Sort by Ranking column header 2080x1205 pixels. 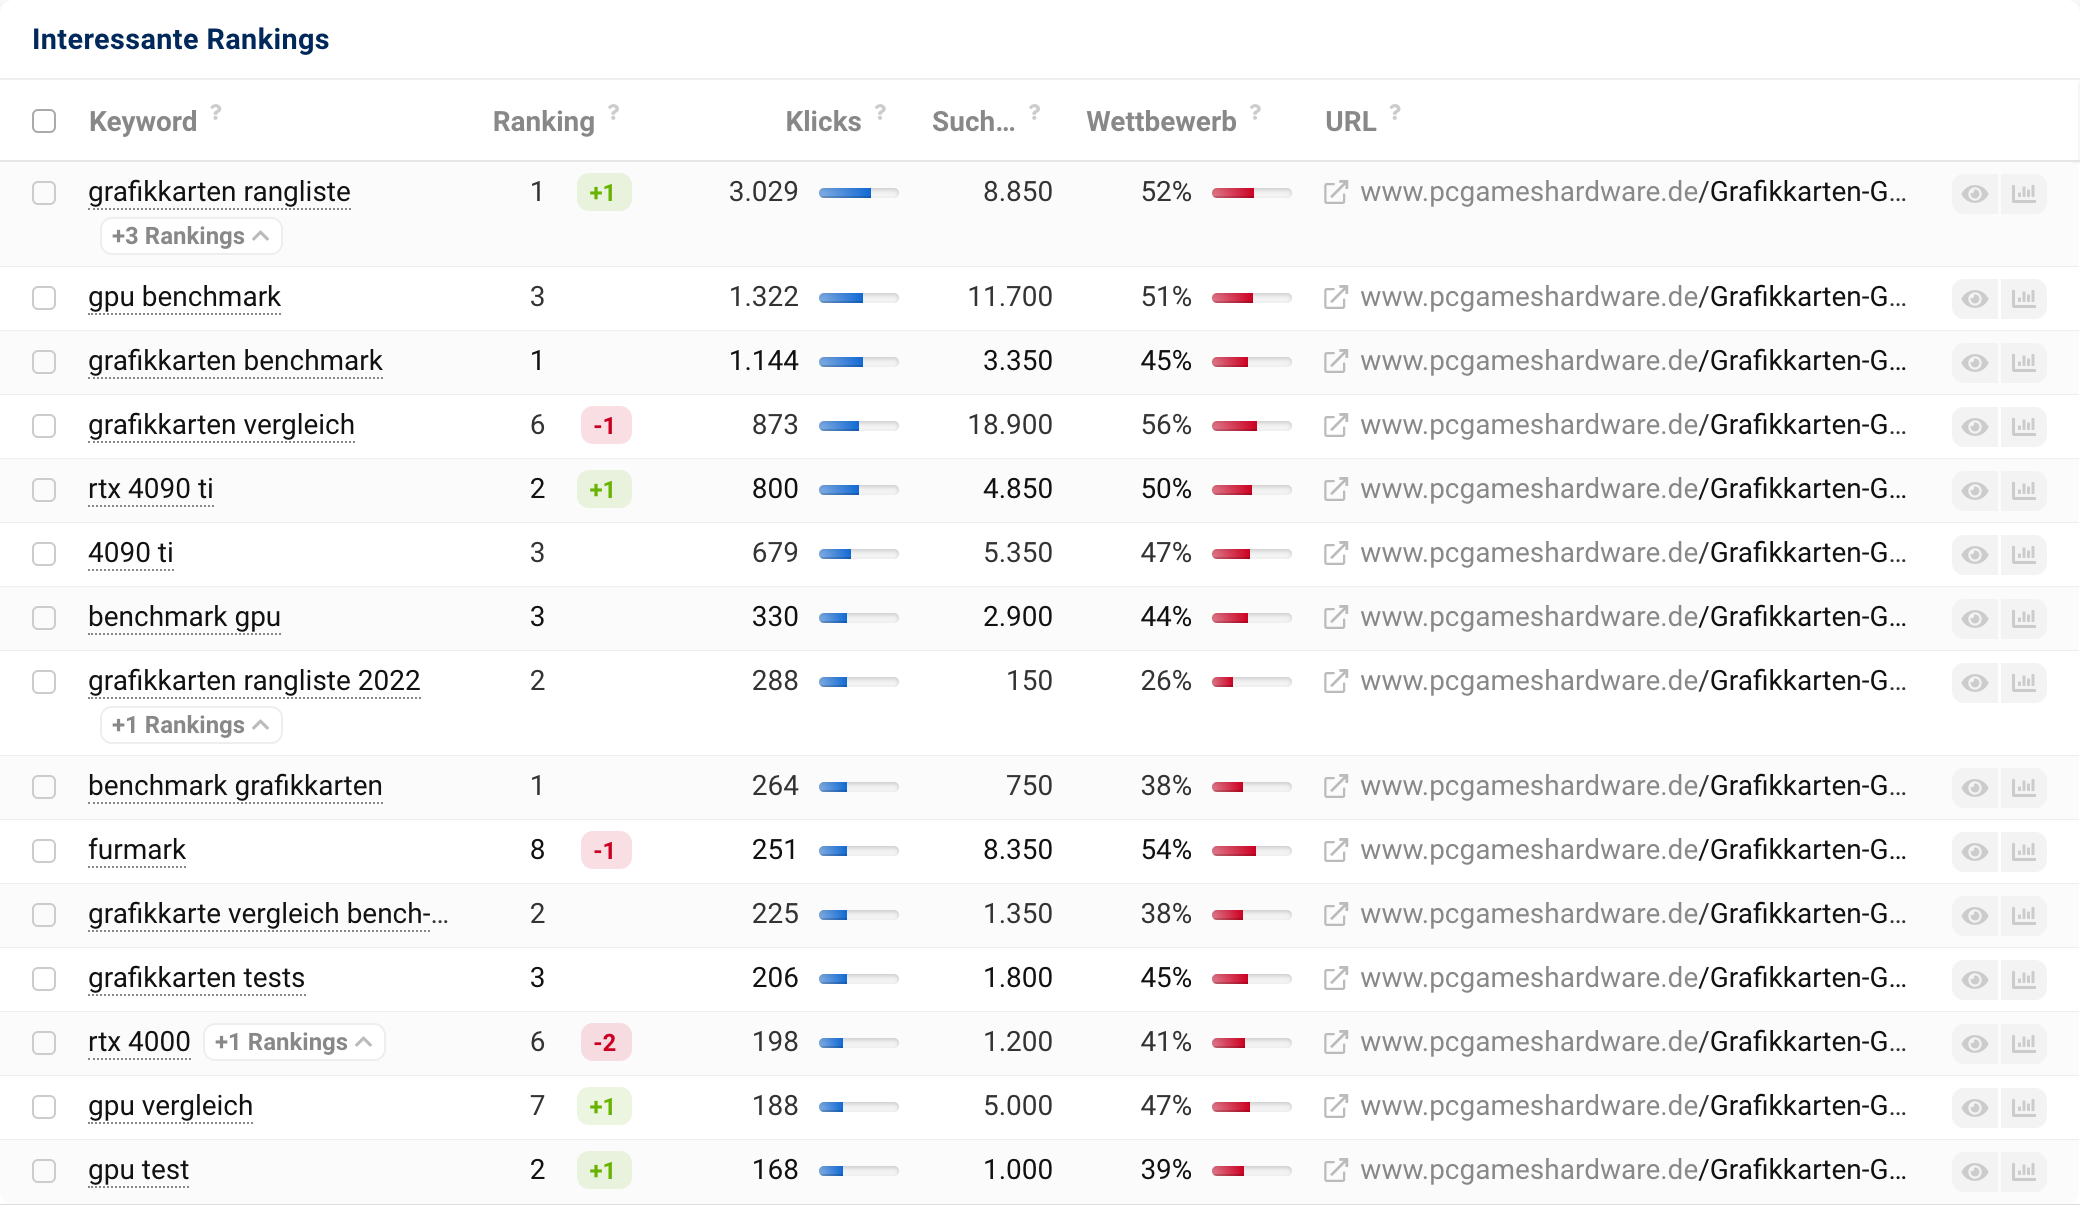tap(543, 122)
